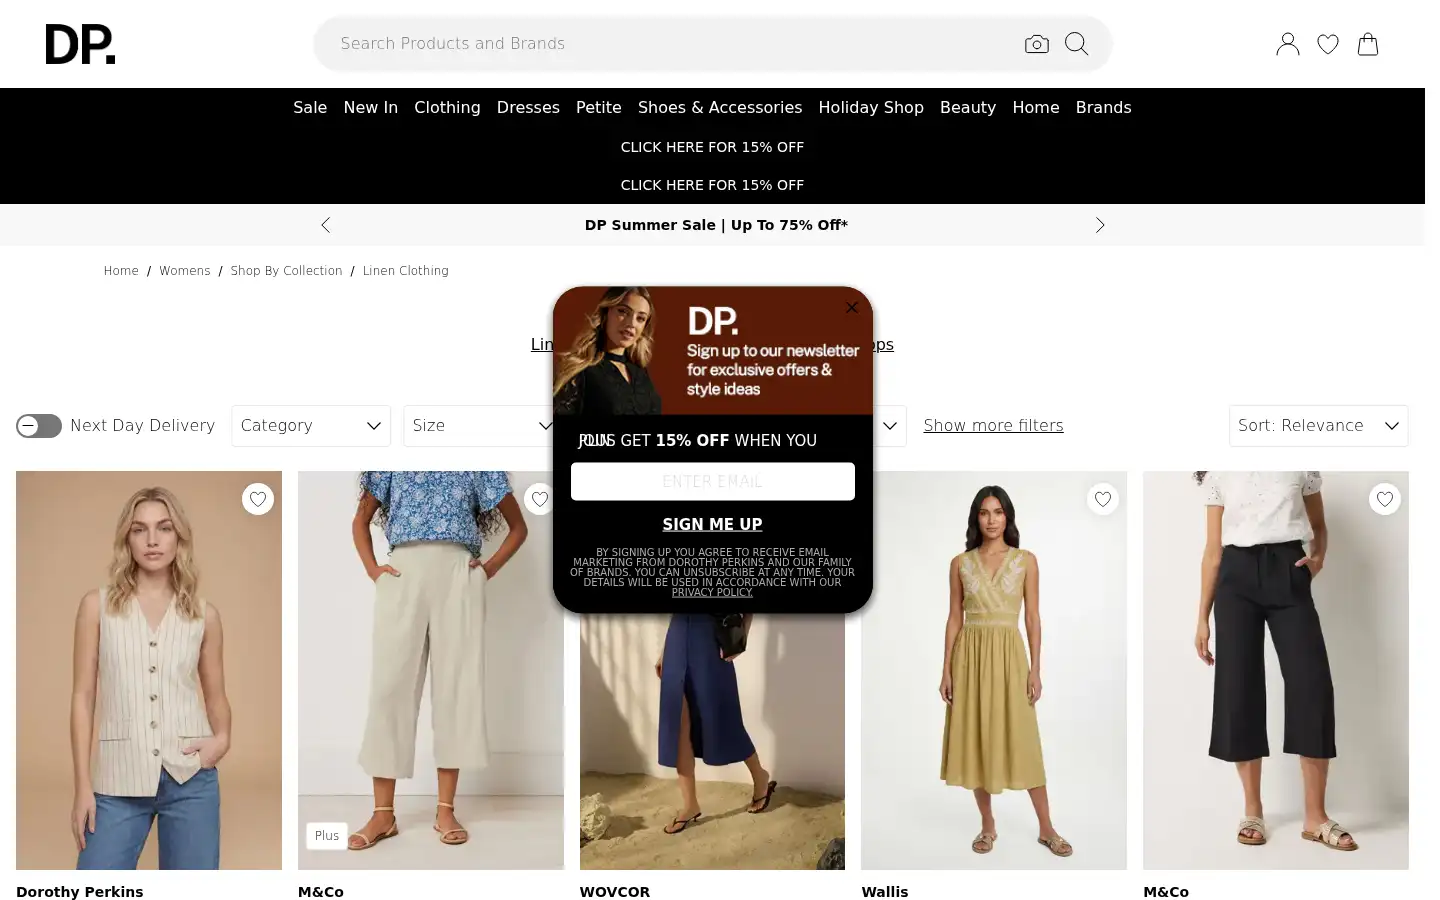The height and width of the screenshot is (900, 1440).
Task: Open the Home menu in the navigation bar
Action: tap(1036, 107)
